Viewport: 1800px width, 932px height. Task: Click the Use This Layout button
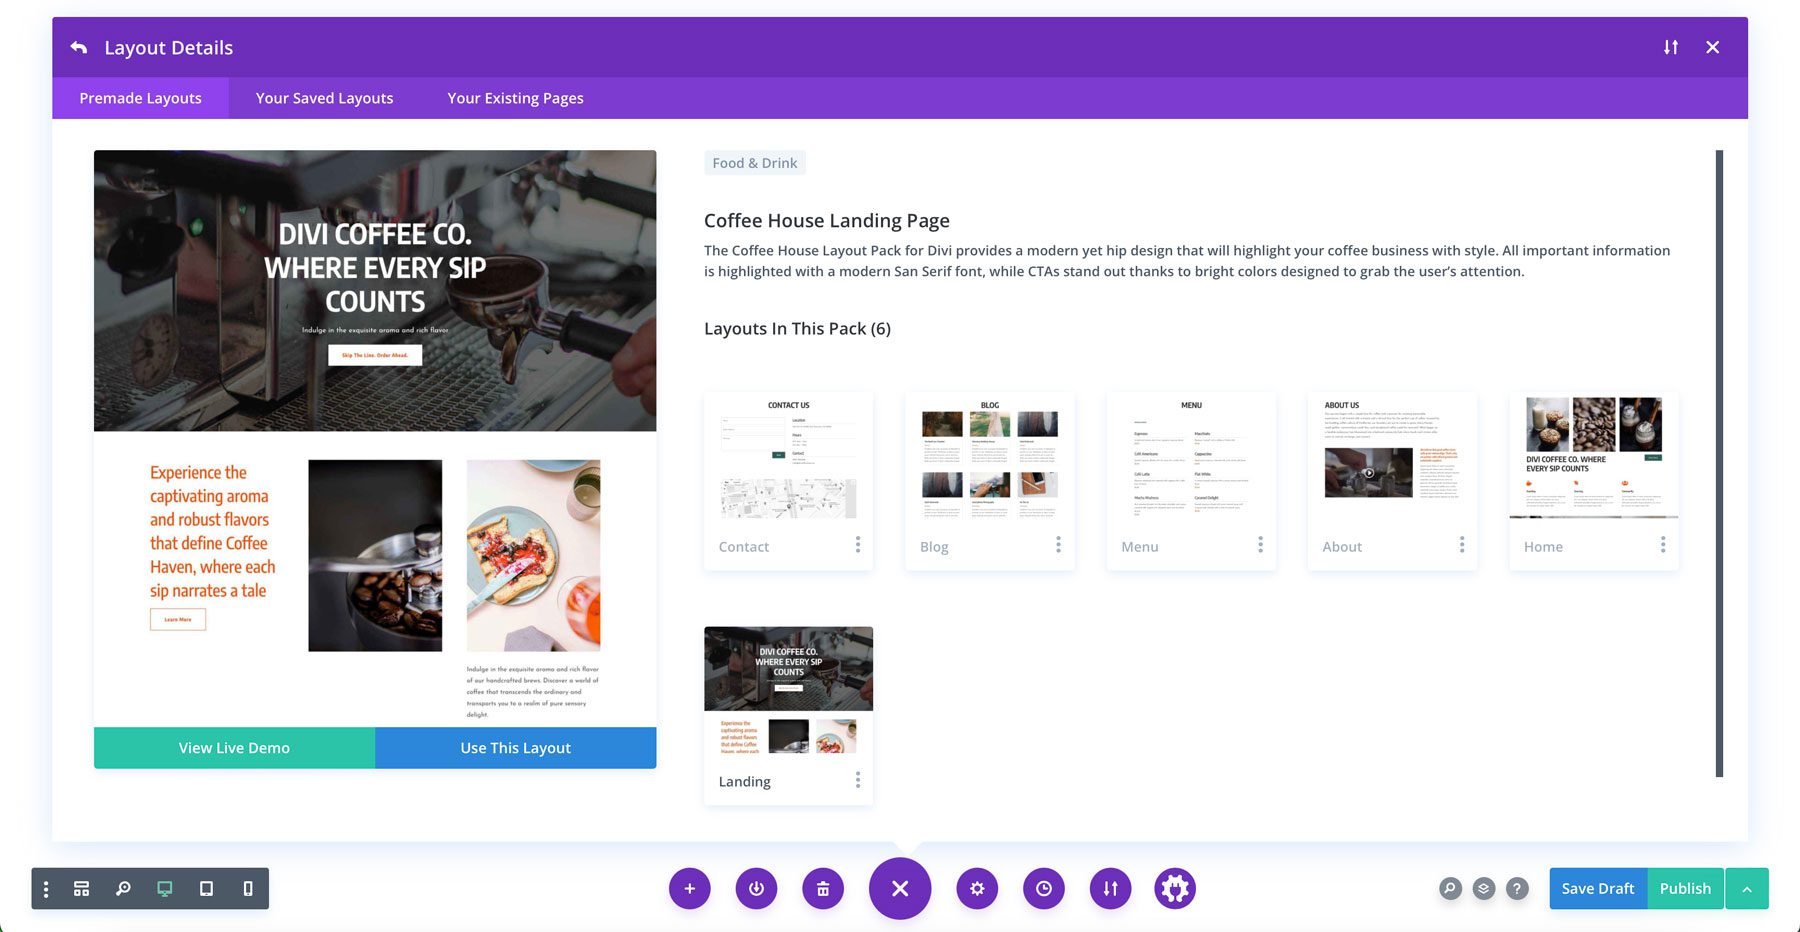pos(515,747)
